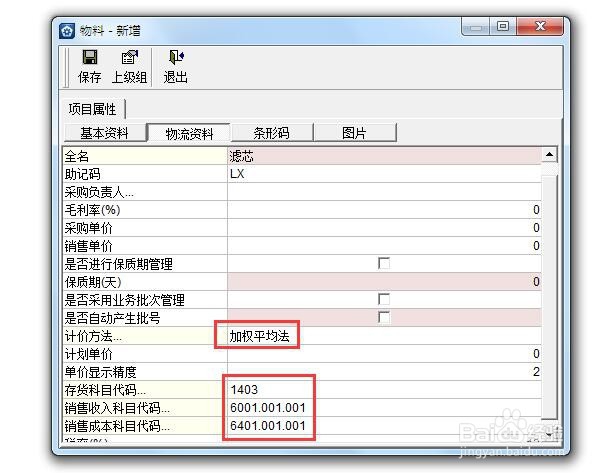Click the 销售收入科目代码... row label

145,408
